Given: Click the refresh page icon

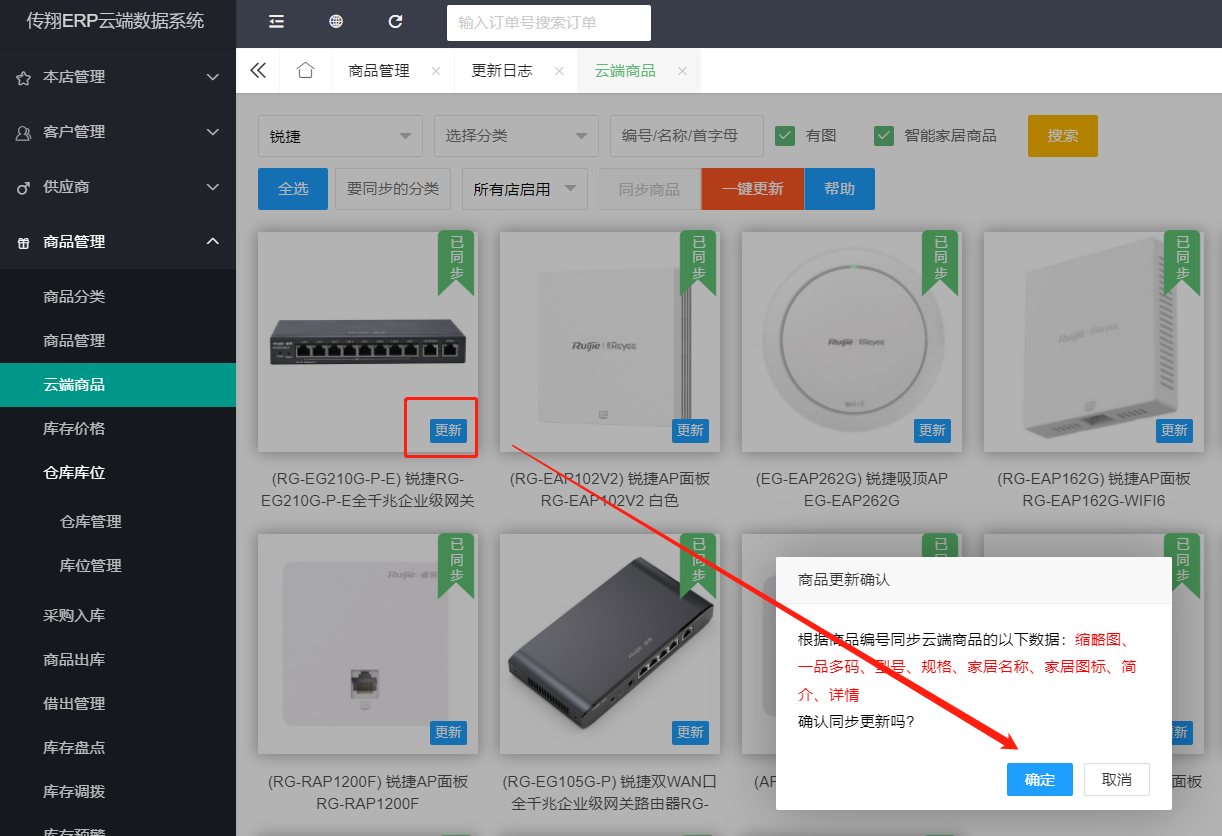Looking at the screenshot, I should pos(395,22).
